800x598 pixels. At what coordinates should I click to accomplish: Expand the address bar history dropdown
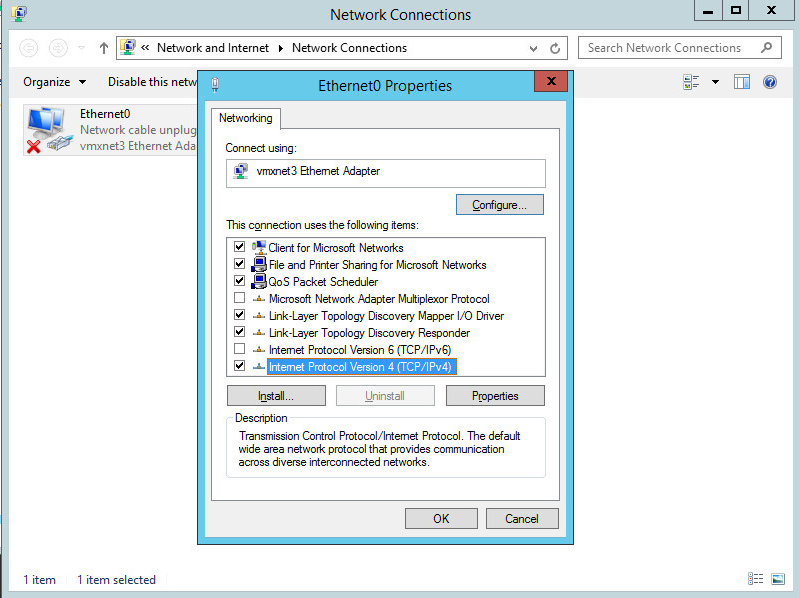point(533,48)
